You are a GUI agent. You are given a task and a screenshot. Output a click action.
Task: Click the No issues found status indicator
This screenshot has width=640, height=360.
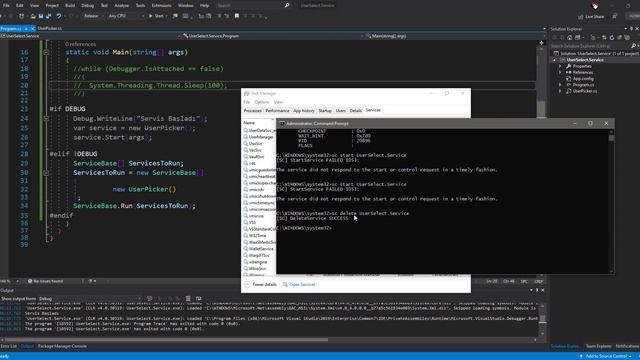[45, 281]
